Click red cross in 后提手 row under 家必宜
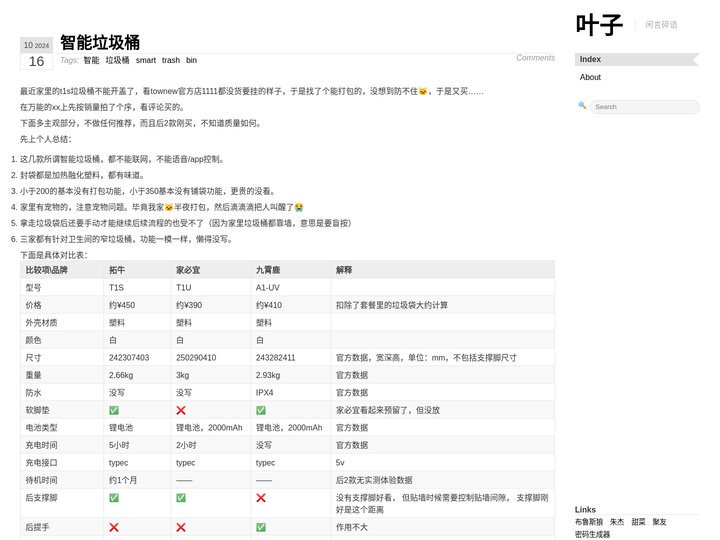 (181, 527)
